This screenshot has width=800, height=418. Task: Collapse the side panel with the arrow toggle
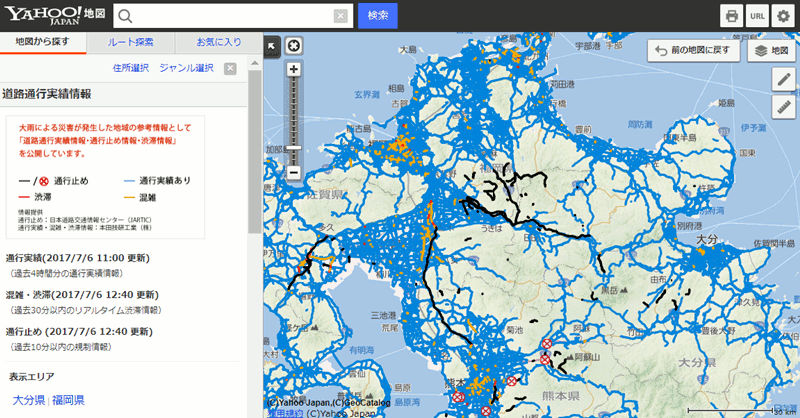[271, 45]
